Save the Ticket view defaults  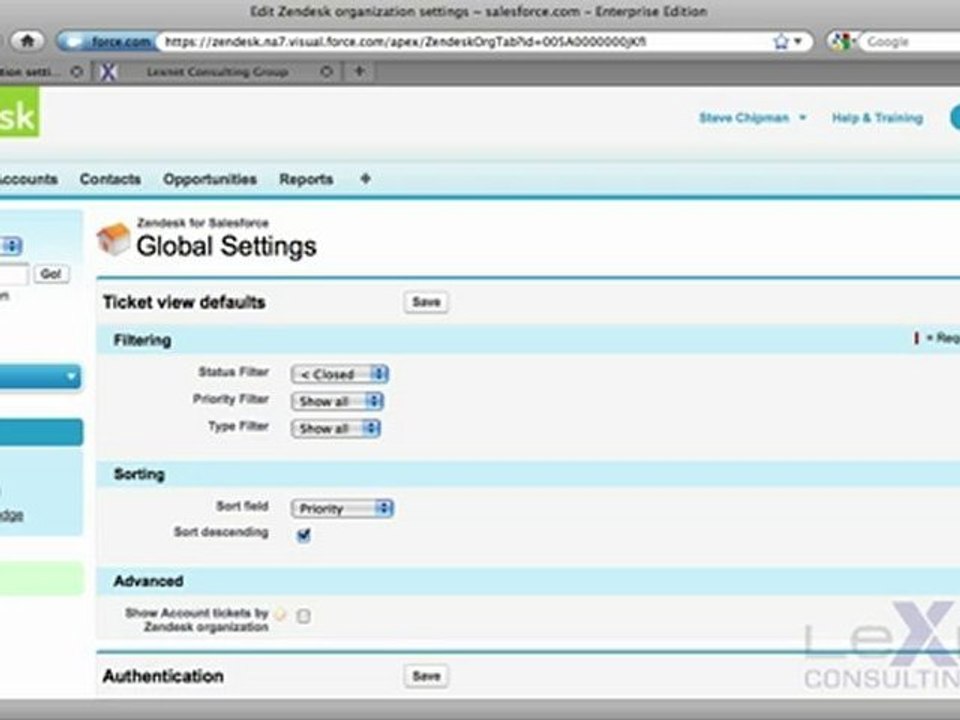[x=426, y=302]
